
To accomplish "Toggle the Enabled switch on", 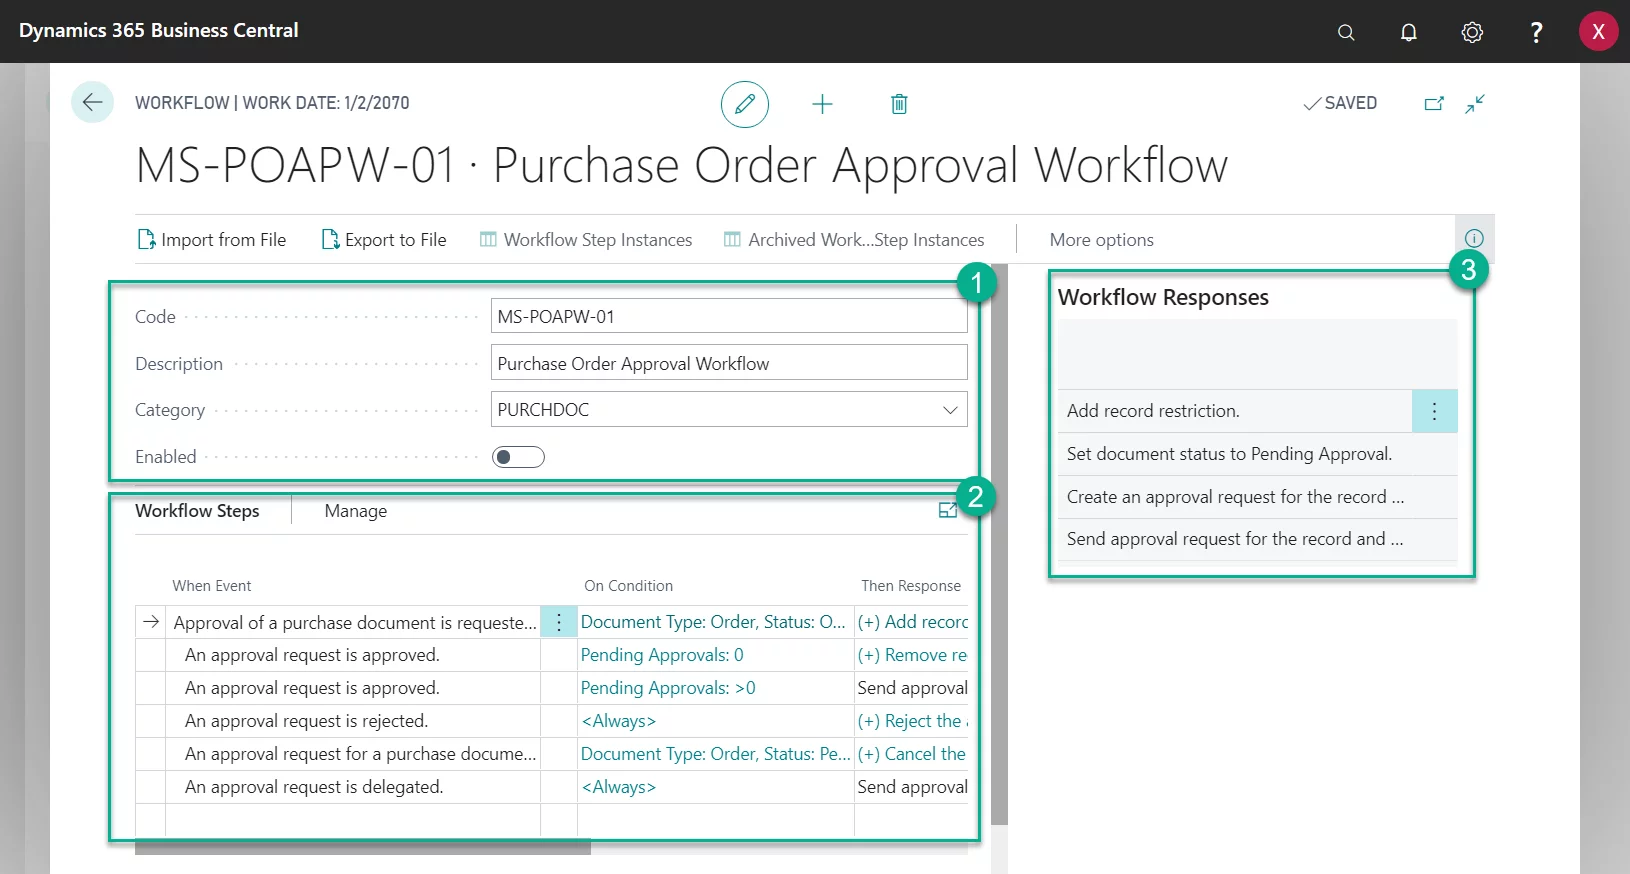I will [518, 457].
